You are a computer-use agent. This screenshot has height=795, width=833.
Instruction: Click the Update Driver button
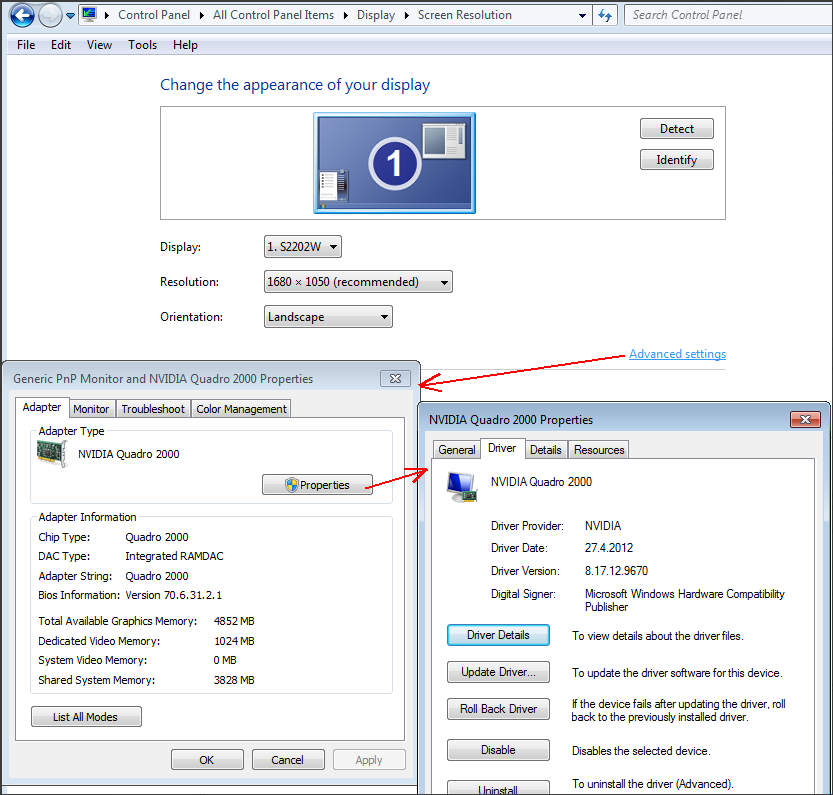498,672
